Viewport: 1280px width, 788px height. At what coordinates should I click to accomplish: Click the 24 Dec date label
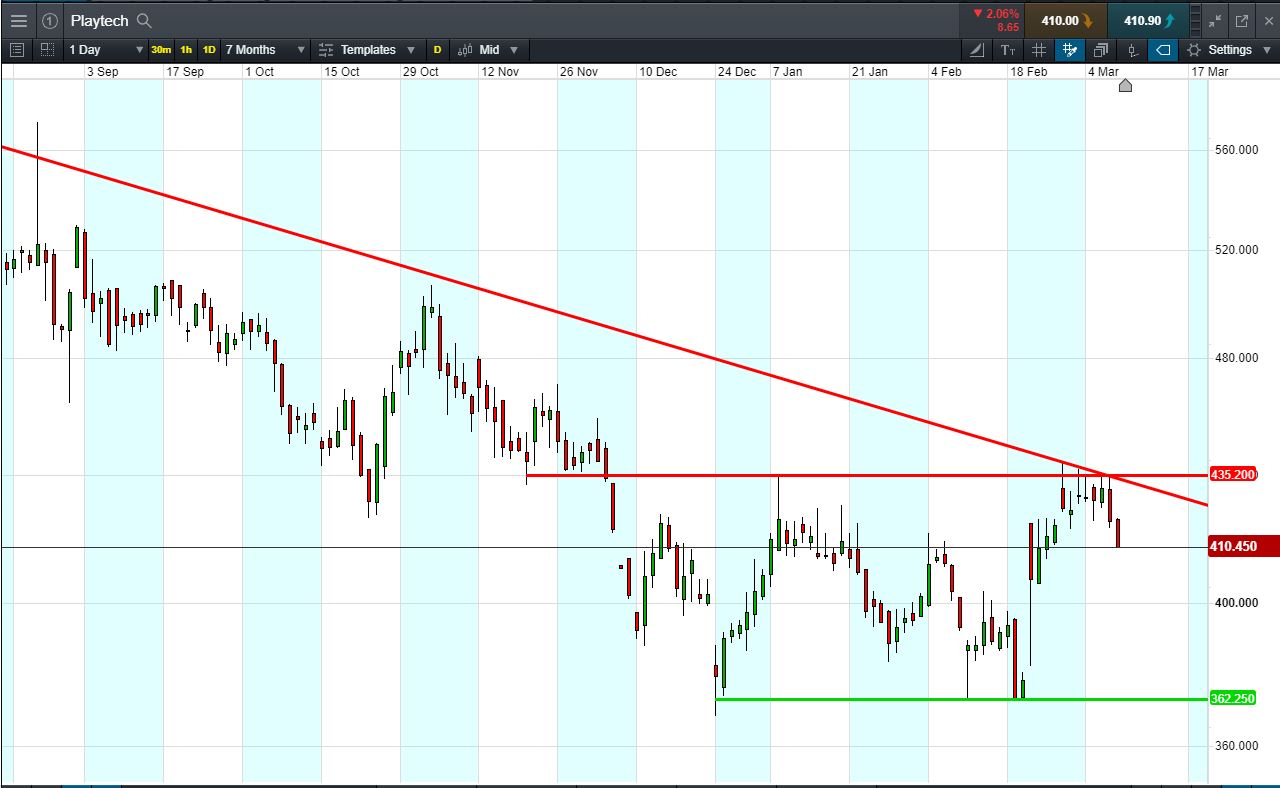pos(737,72)
